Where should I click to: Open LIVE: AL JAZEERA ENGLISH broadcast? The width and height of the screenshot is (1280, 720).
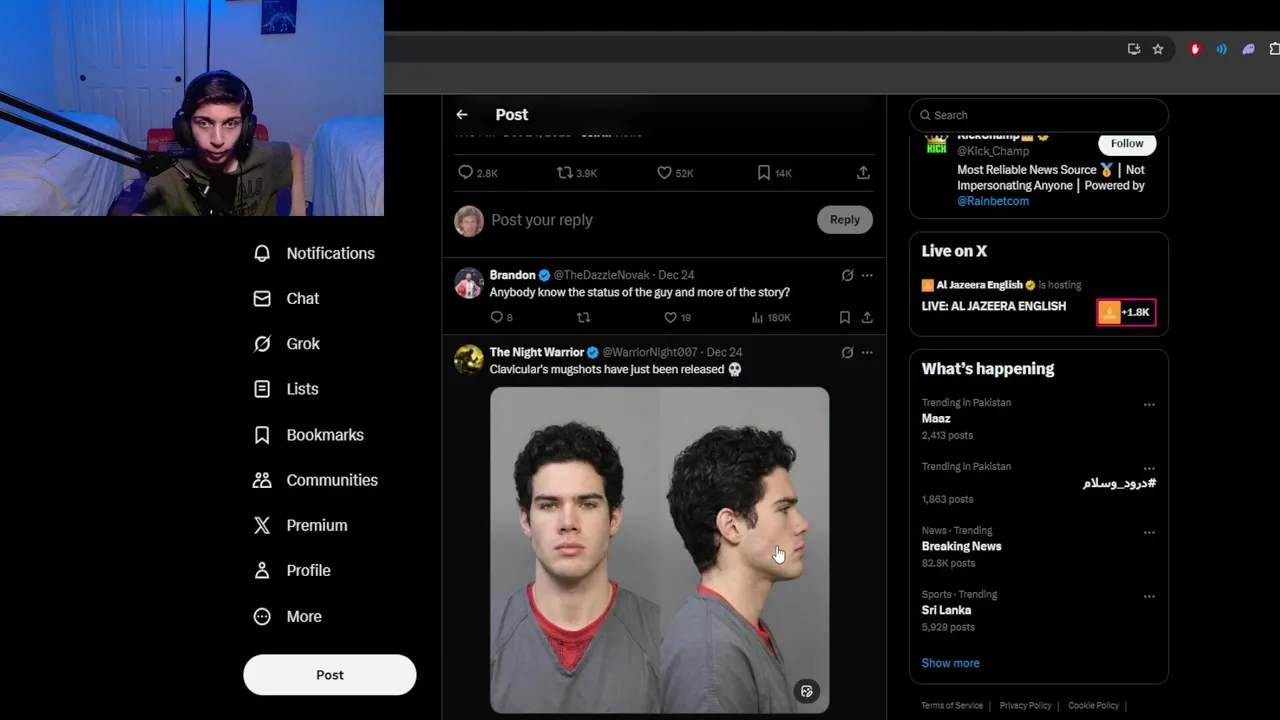point(994,306)
